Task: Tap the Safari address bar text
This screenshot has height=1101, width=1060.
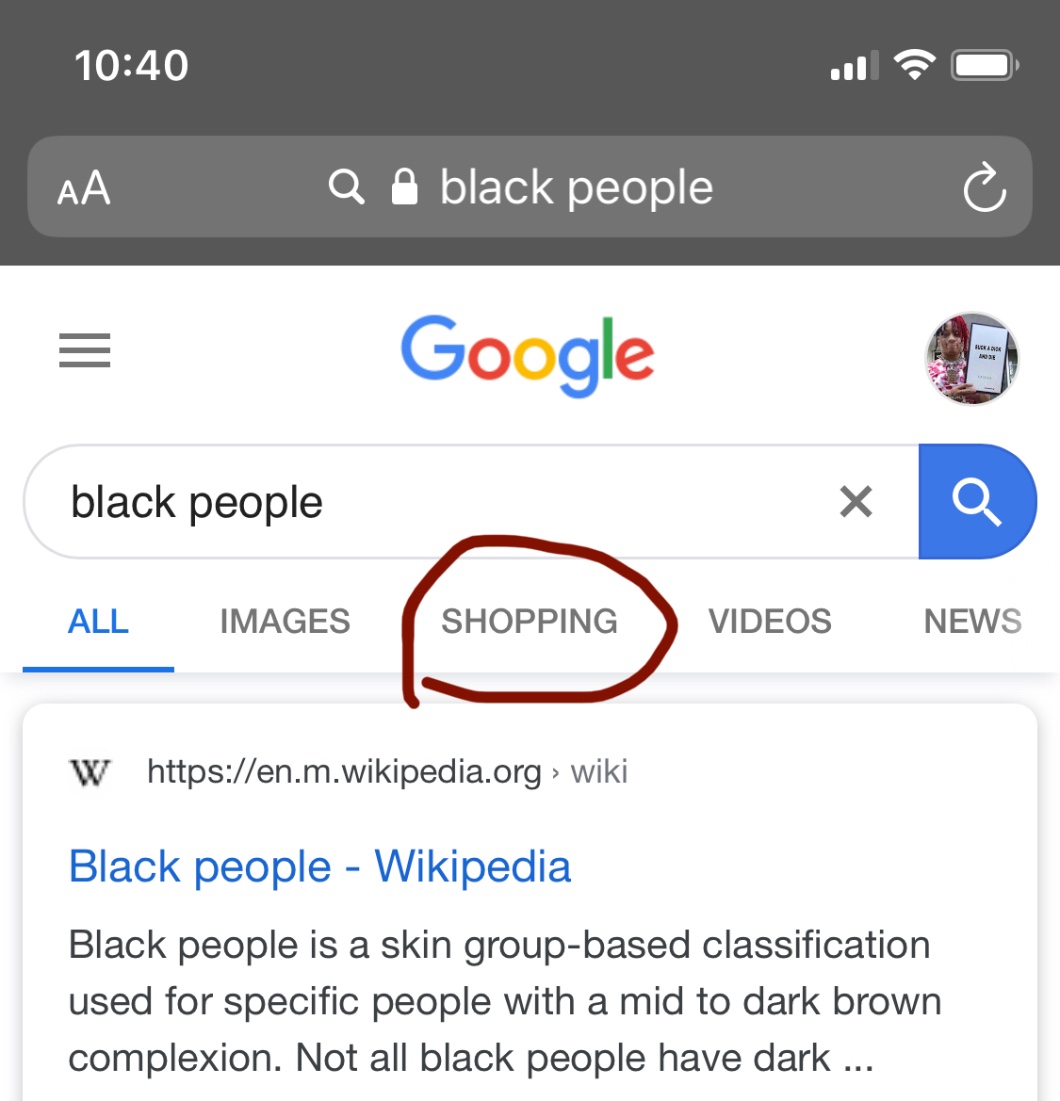Action: [576, 188]
